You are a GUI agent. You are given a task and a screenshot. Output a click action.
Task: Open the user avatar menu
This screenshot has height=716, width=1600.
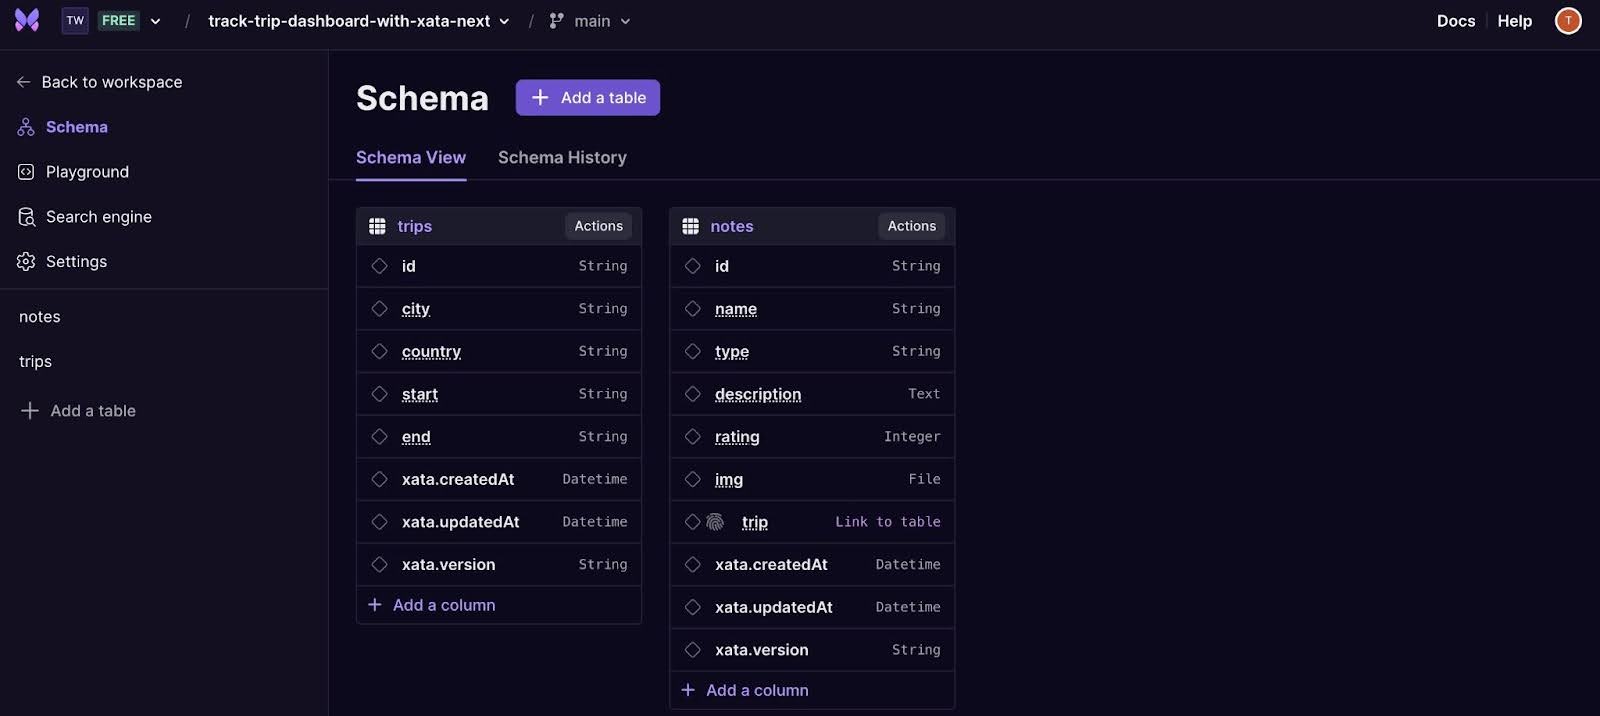point(1568,20)
